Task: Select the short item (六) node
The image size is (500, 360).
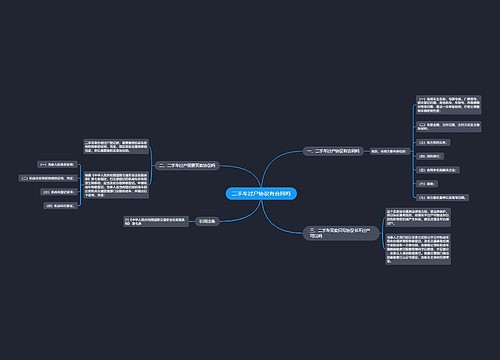Action: pyautogui.click(x=426, y=184)
